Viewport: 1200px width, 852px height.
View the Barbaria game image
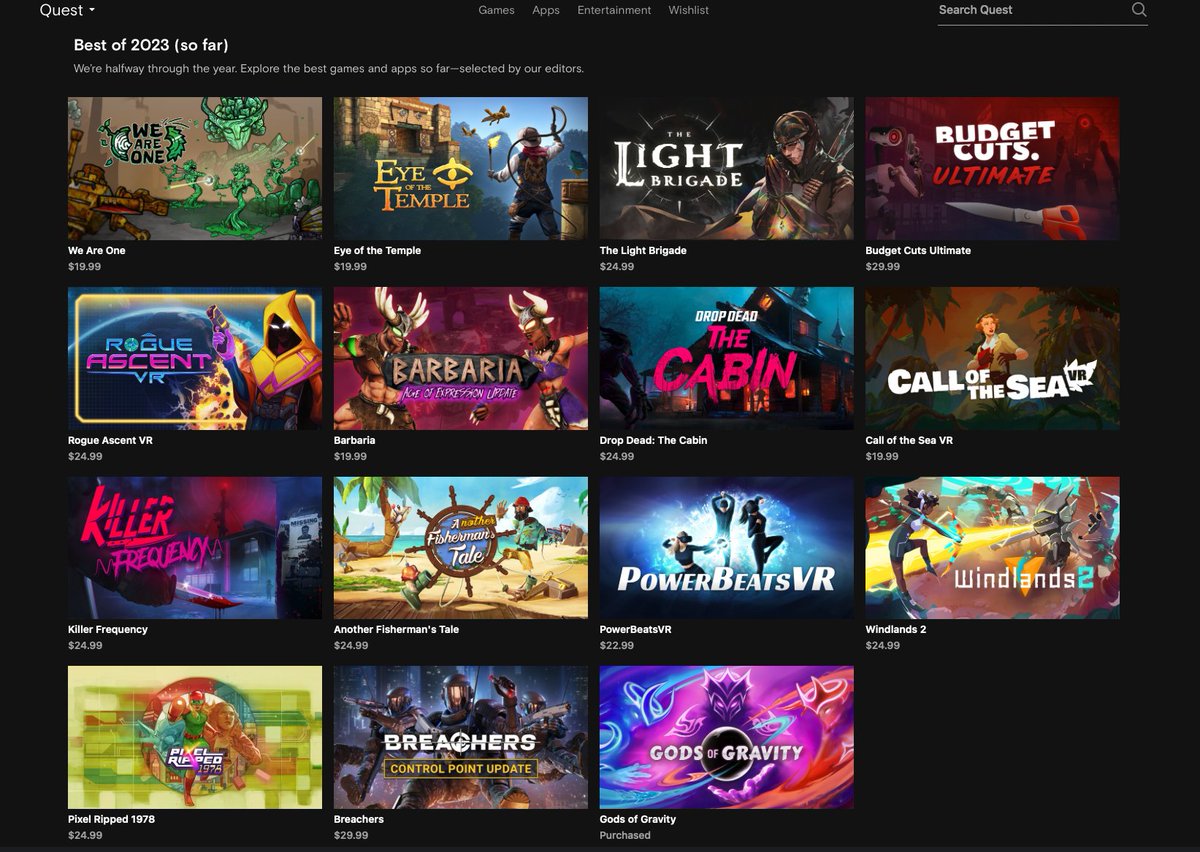(460, 357)
